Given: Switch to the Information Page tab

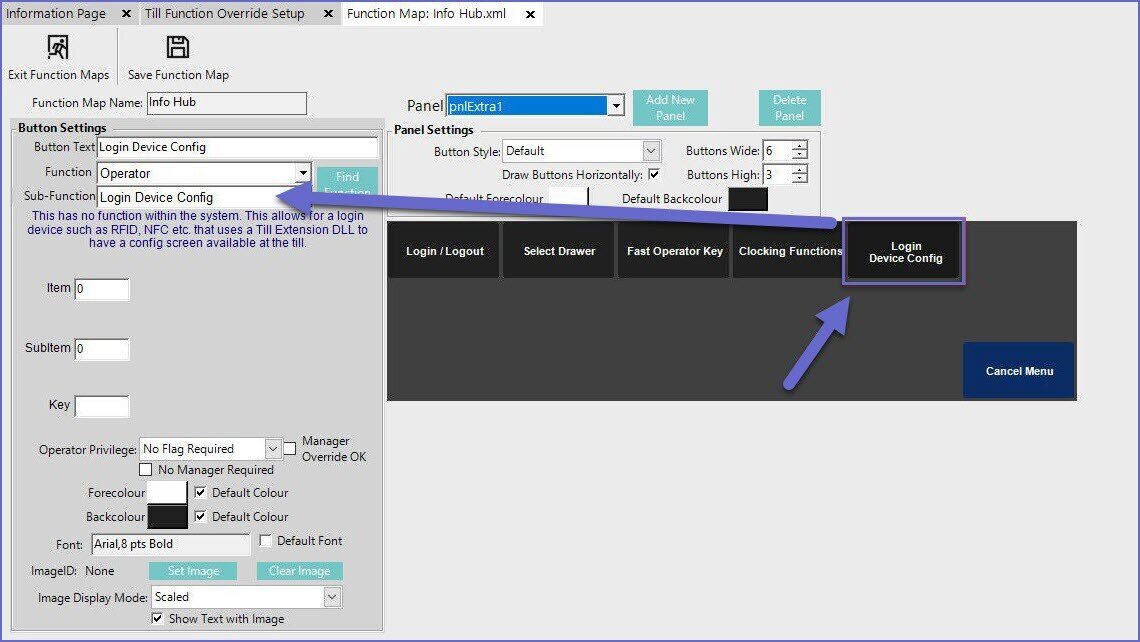Looking at the screenshot, I should [56, 14].
